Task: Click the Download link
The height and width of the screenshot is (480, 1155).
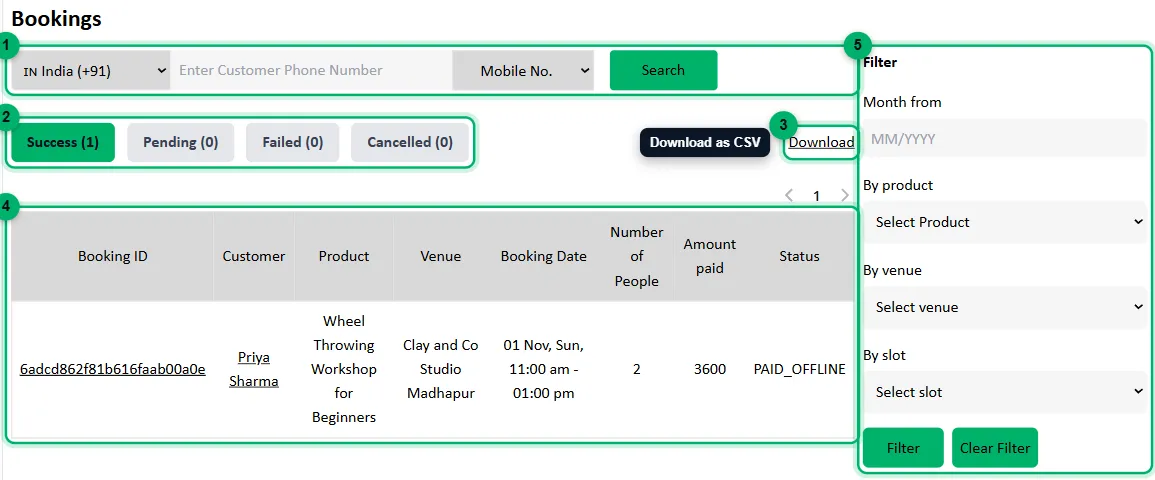Action: [821, 142]
